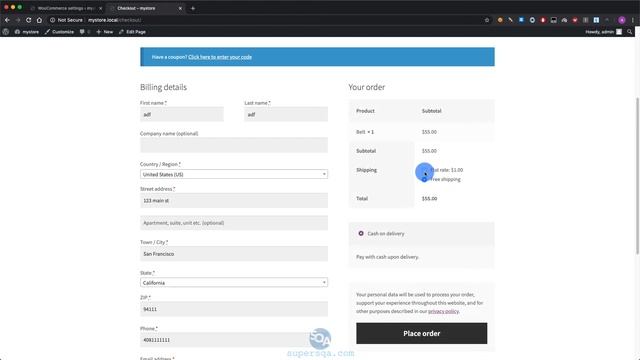Click the admin user avatar beside Howdy, admin
Image resolution: width=640 pixels, height=360 pixels.
[619, 32]
